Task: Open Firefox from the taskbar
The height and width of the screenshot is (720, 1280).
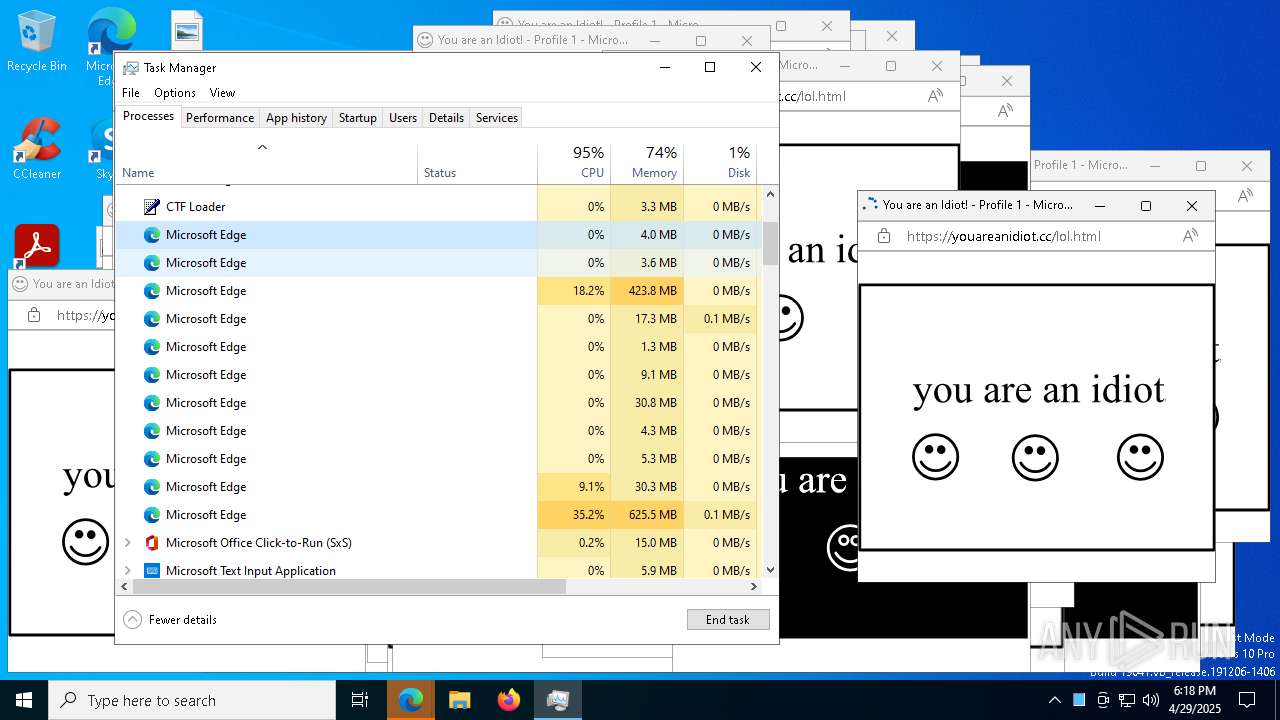Action: tap(509, 700)
